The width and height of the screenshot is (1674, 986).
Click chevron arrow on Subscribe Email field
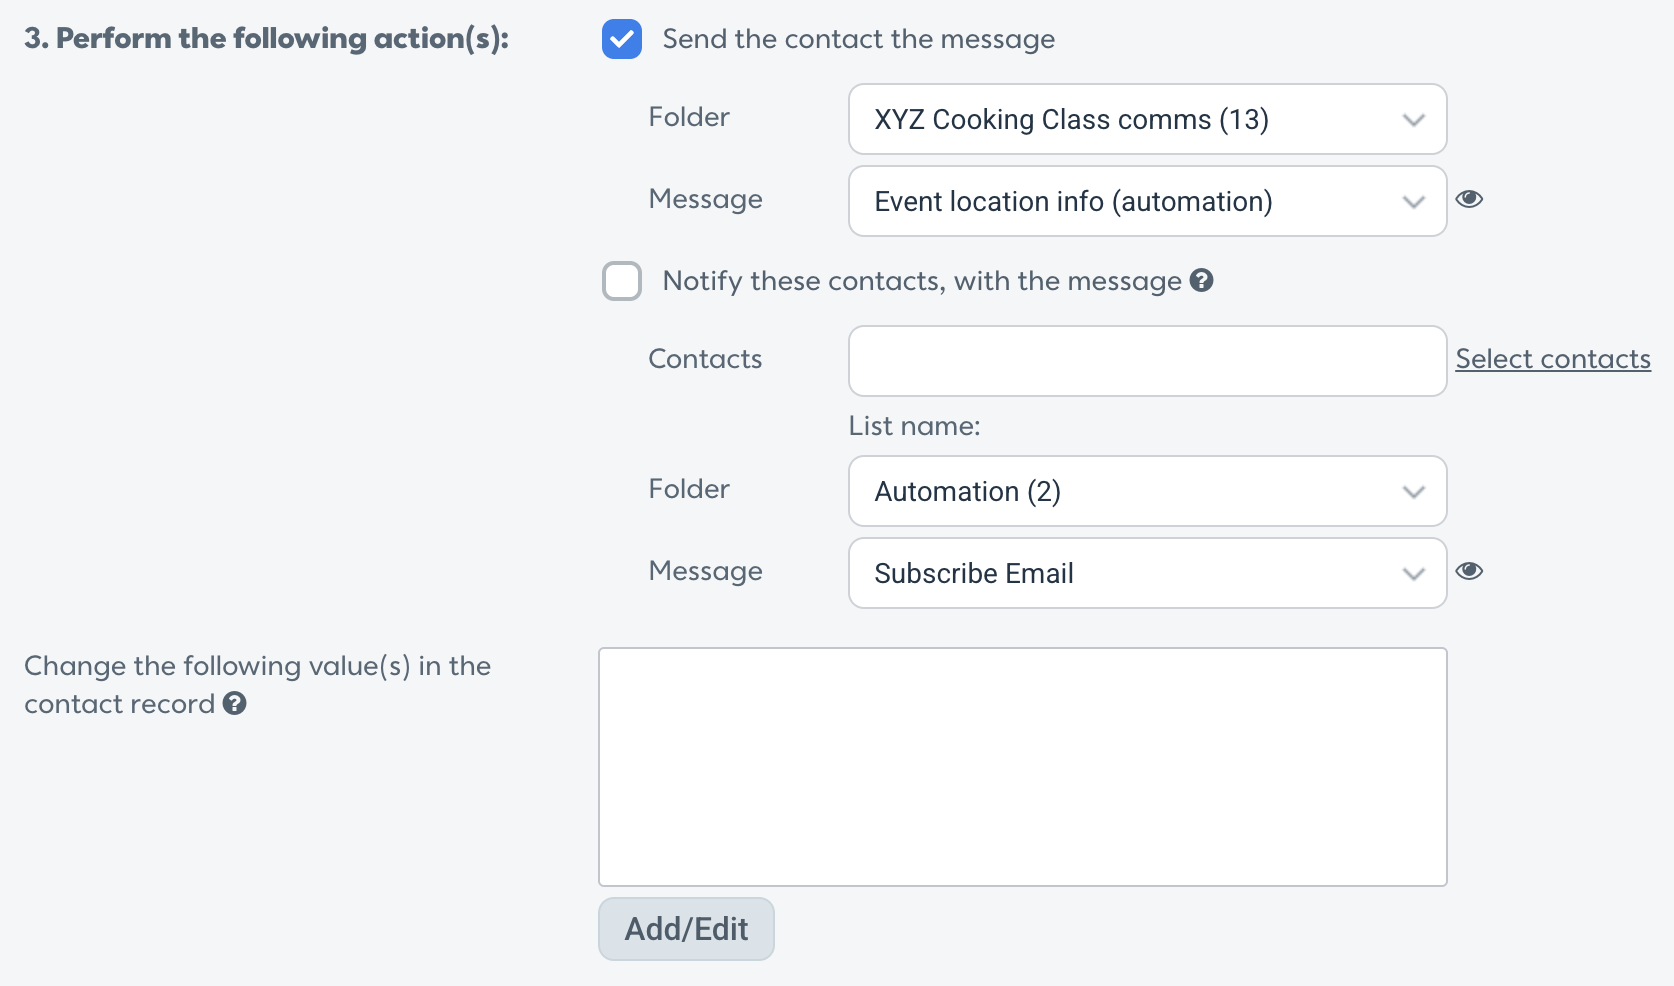(1413, 574)
